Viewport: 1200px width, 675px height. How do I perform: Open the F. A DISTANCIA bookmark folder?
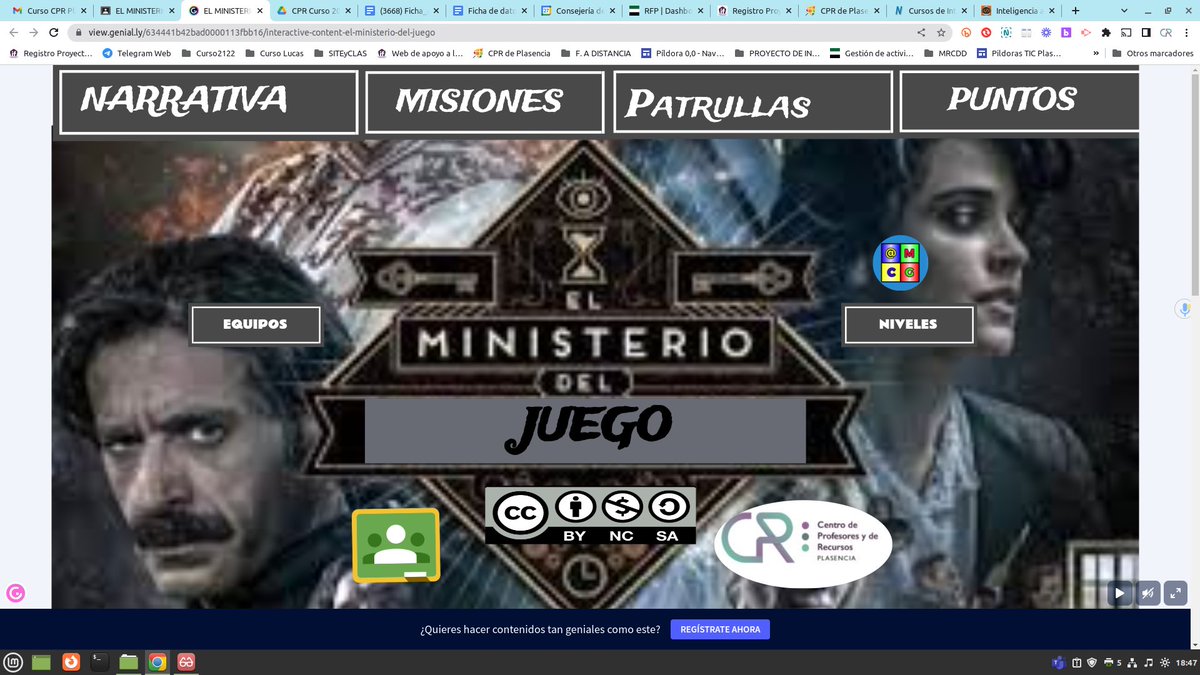pos(595,53)
